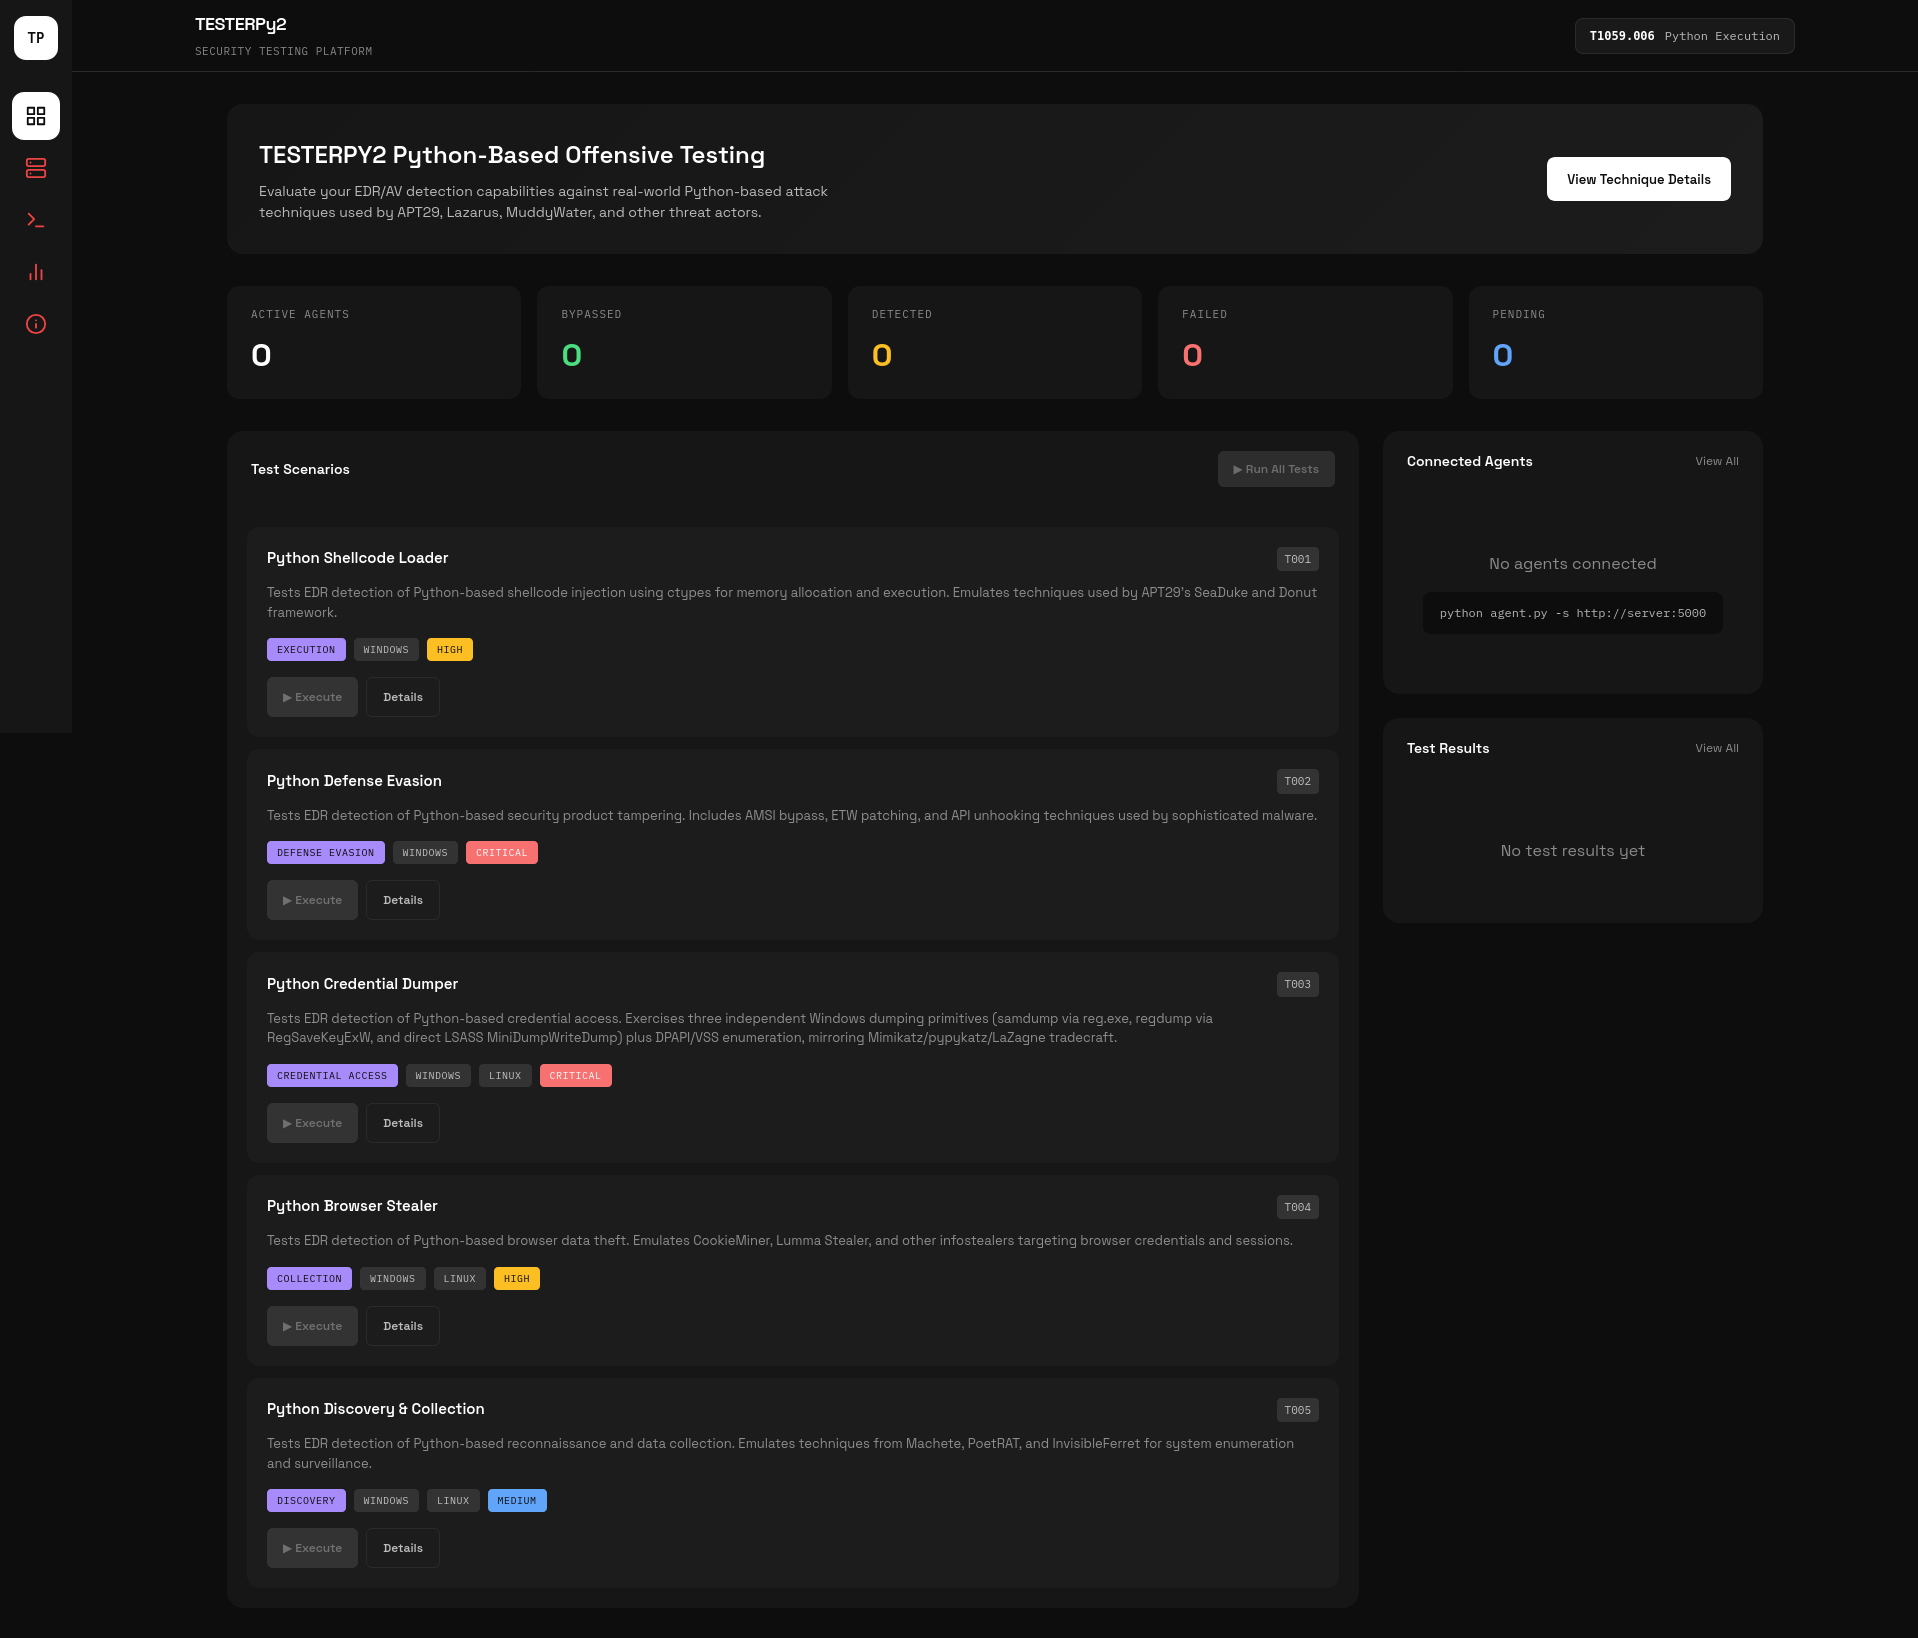
Task: Execute the Python Shellcode Loader test
Action: 312,697
